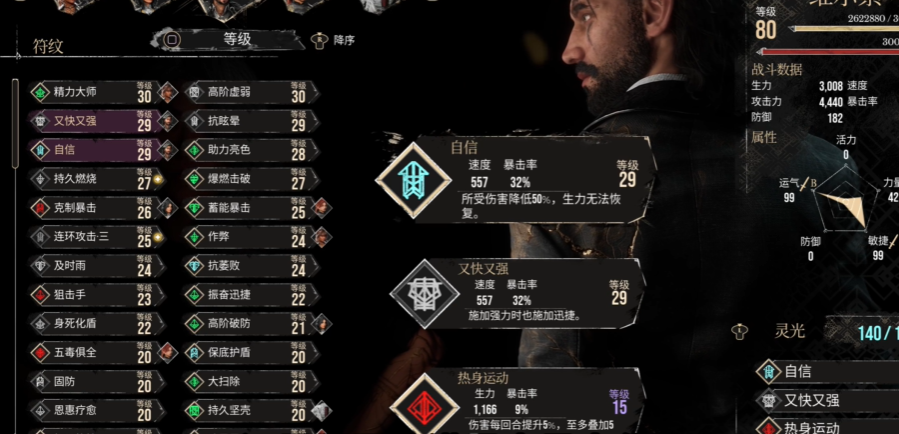Viewport: 899px width, 434px height.
Task: Click 自信 in equipped 灵光 list
Action: coord(827,372)
